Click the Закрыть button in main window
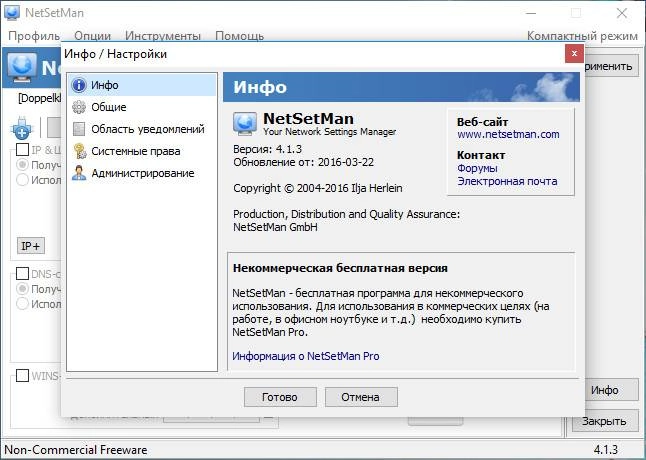The height and width of the screenshot is (460, 646). [x=604, y=421]
